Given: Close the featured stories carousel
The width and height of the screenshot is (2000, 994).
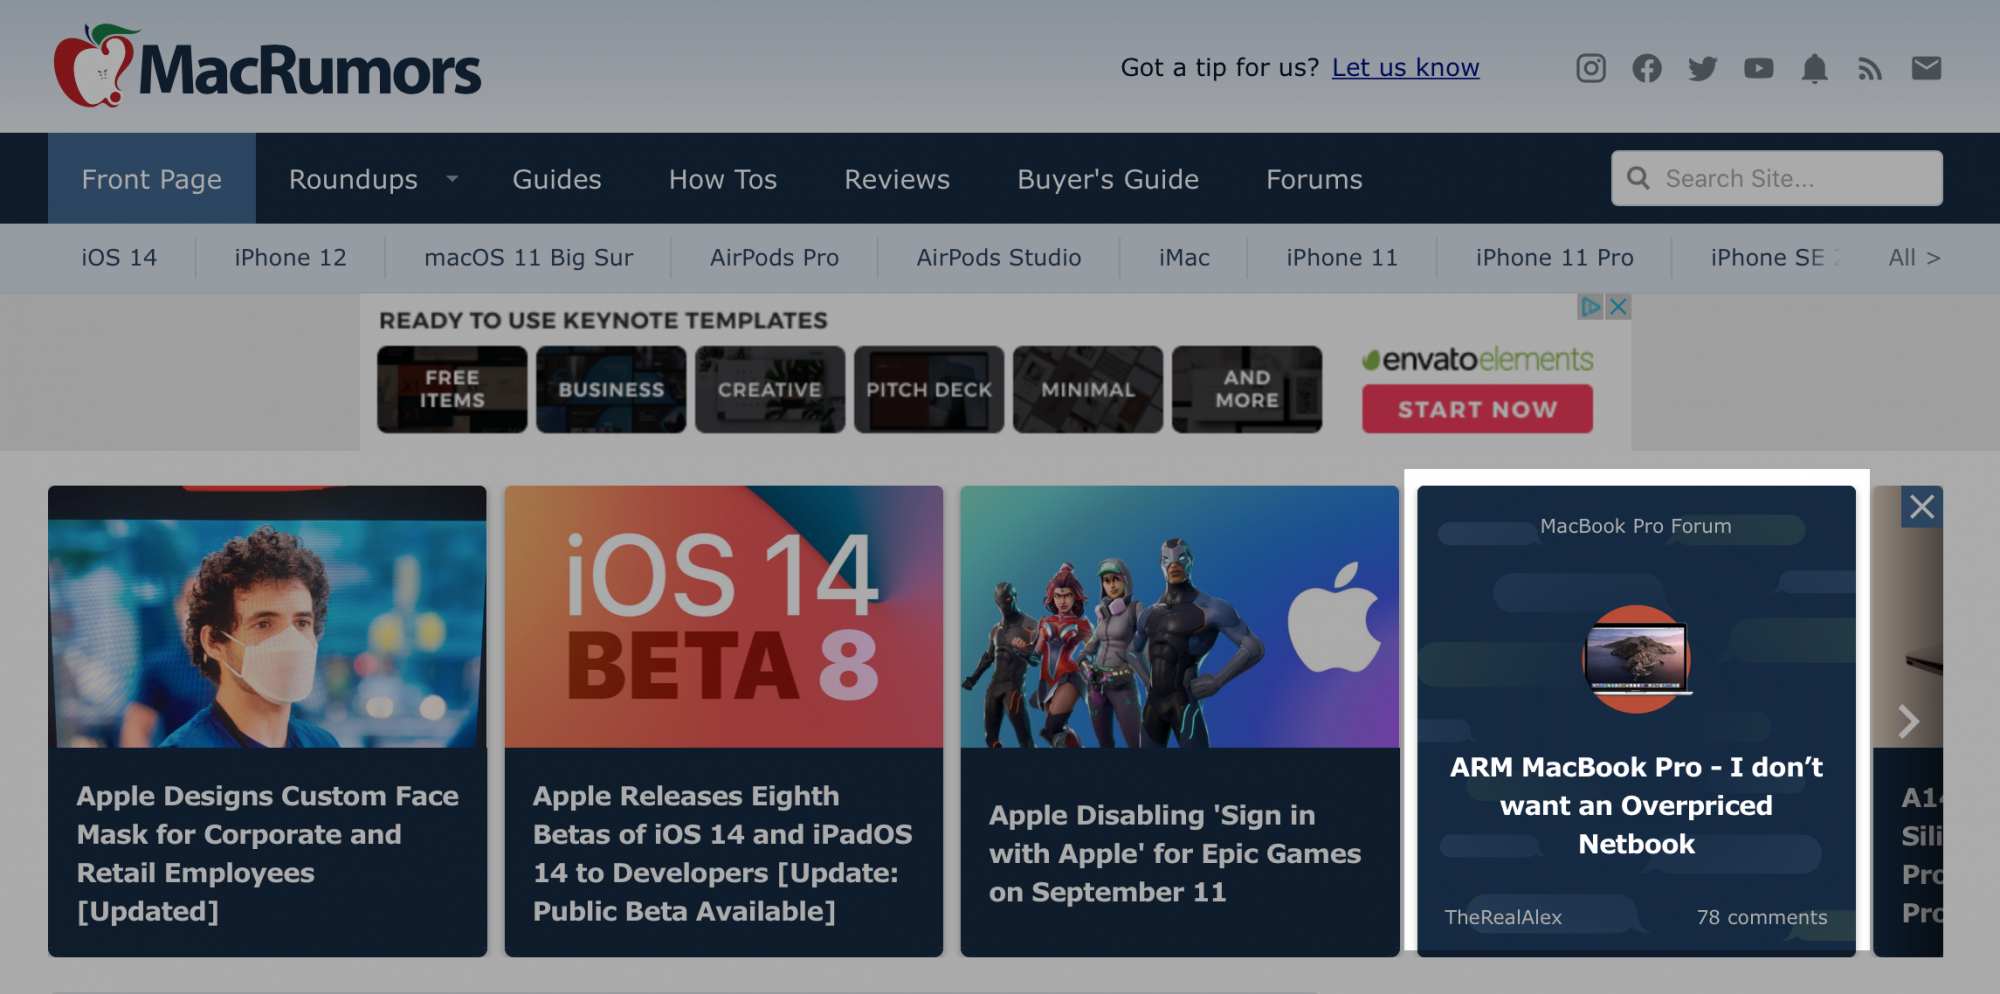Looking at the screenshot, I should (x=1922, y=507).
